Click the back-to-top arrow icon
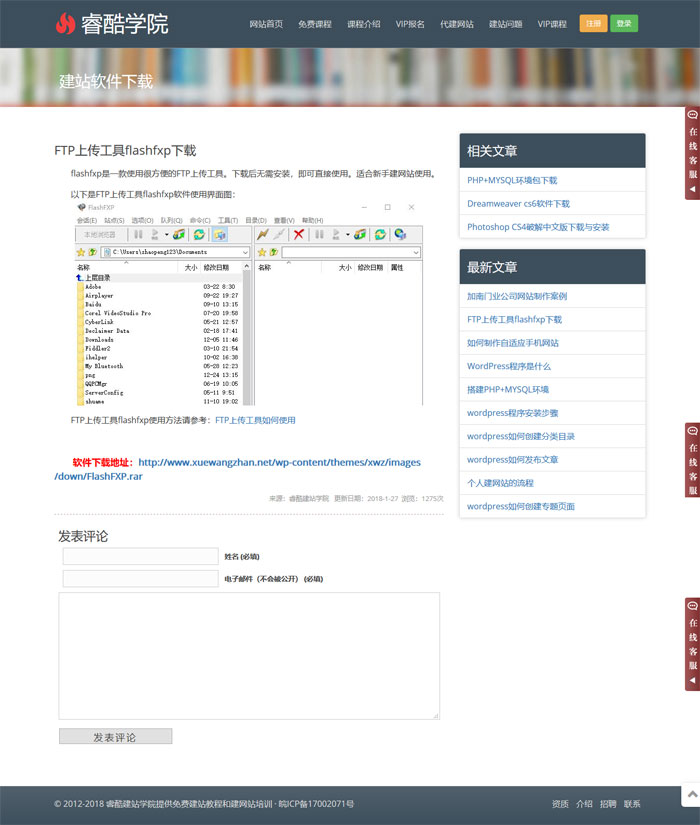 coord(692,794)
